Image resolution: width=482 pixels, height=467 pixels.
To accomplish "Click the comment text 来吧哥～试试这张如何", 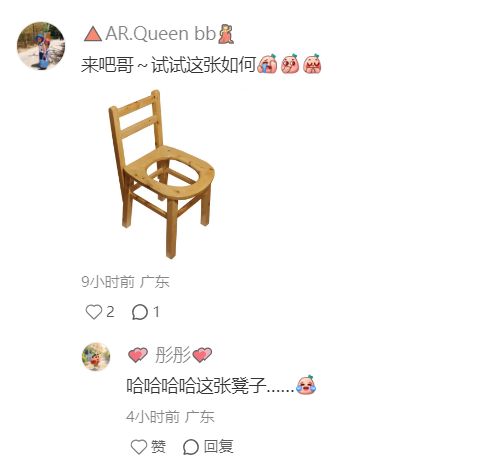I will 168,64.
